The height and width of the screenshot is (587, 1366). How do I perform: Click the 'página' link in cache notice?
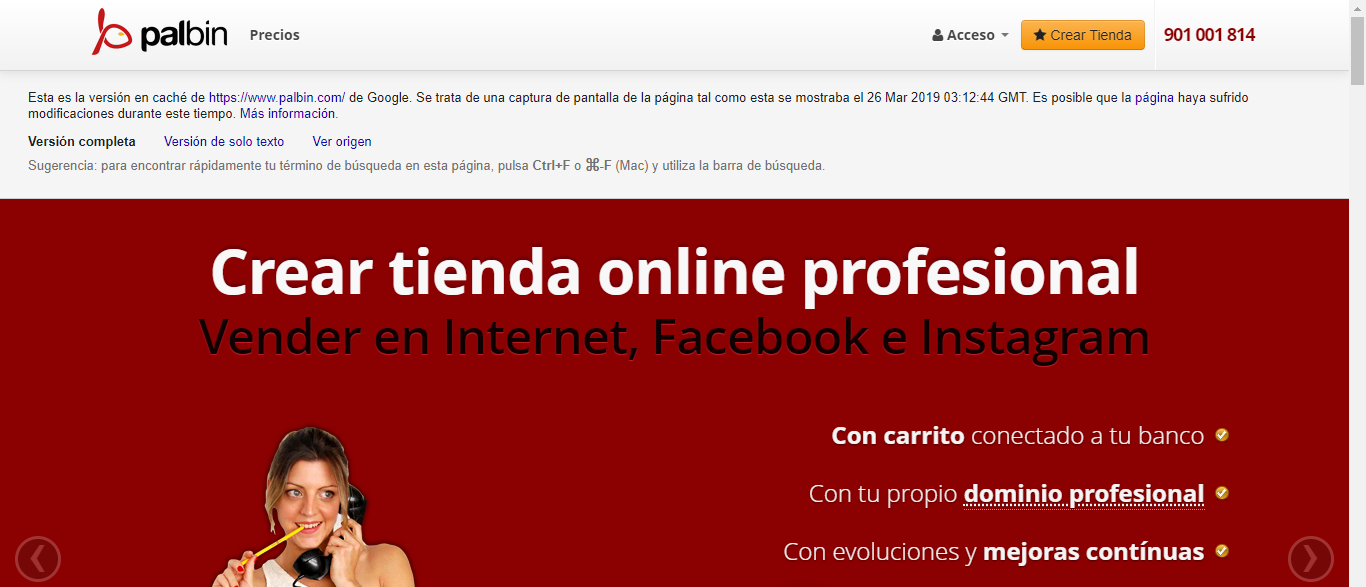click(x=1154, y=98)
